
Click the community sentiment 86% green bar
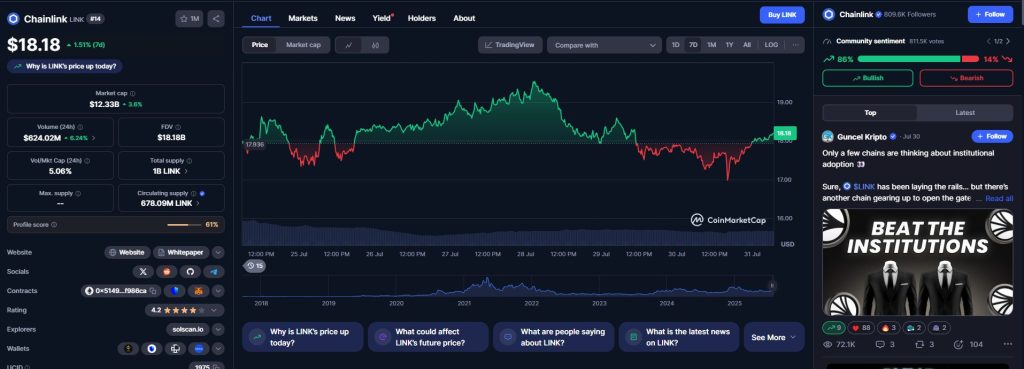pyautogui.click(x=908, y=59)
